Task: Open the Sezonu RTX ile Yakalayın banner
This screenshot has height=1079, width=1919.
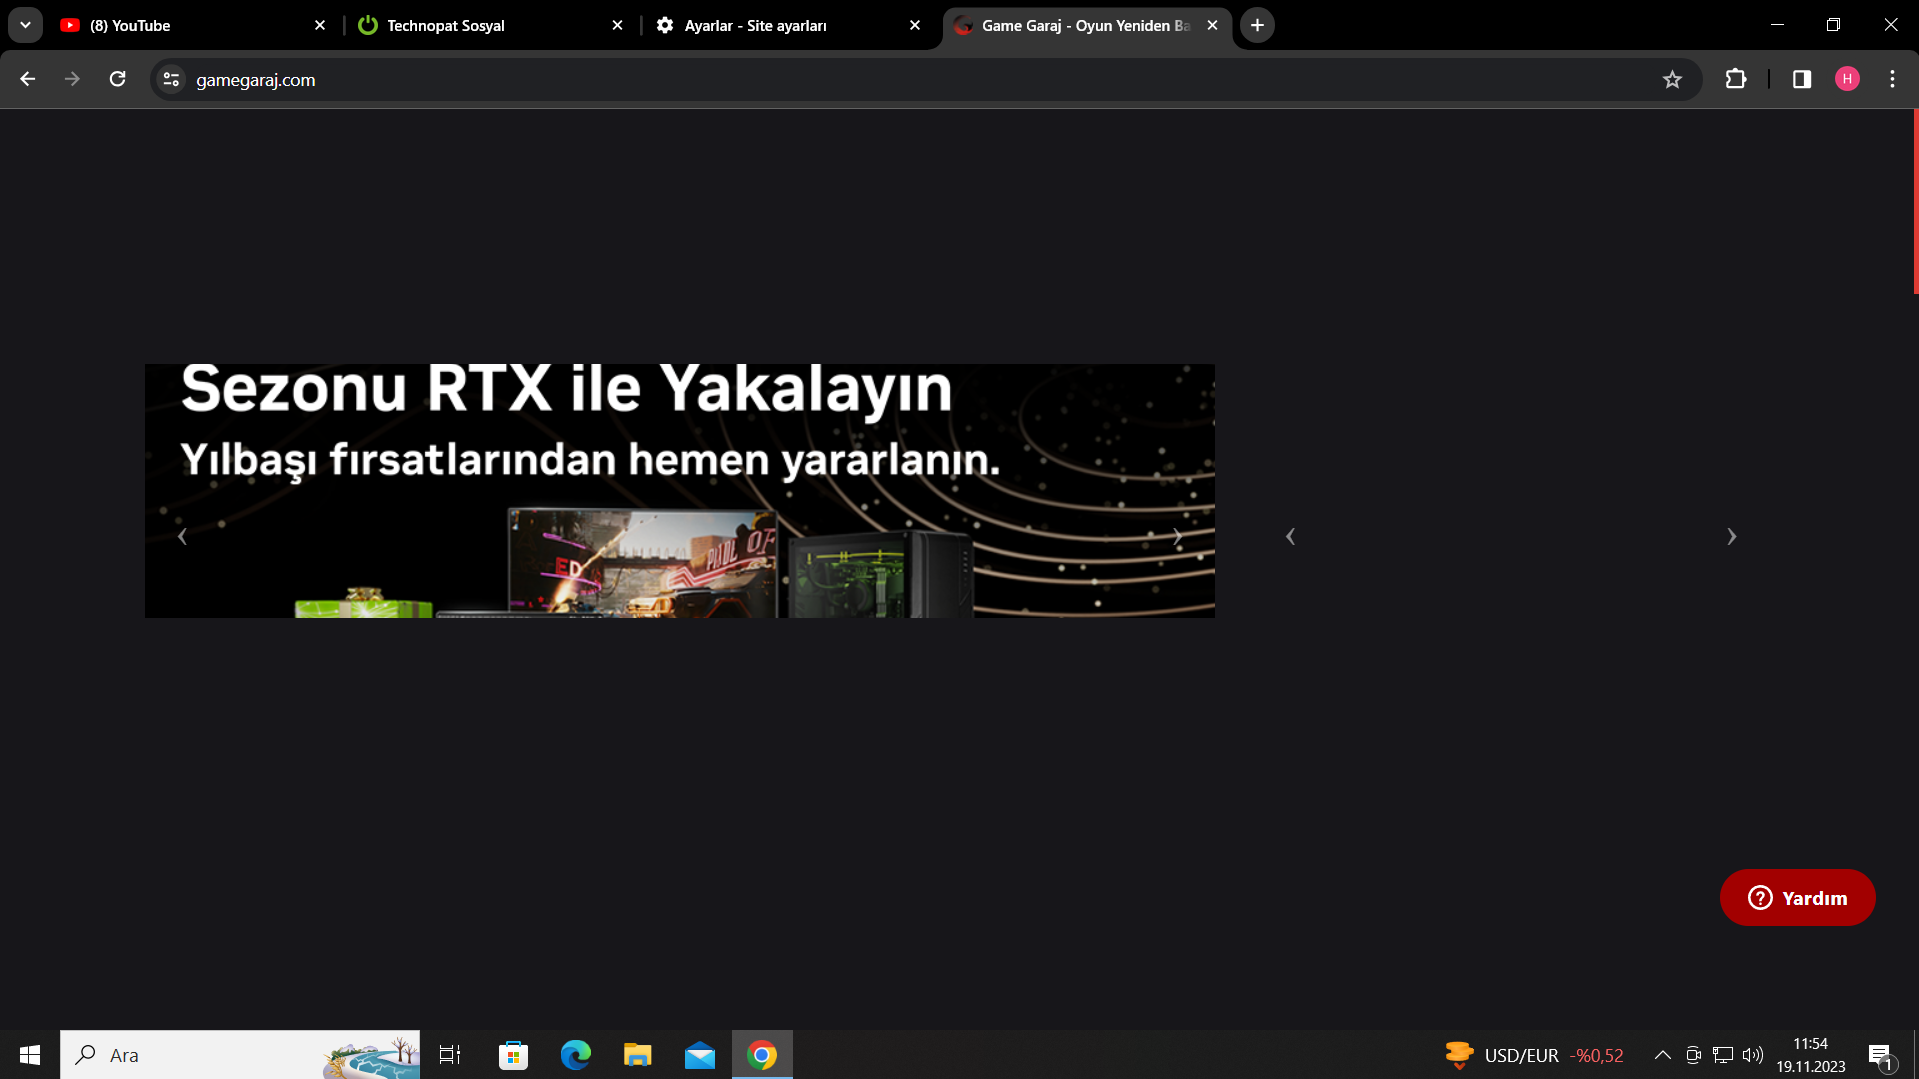Action: pyautogui.click(x=680, y=490)
